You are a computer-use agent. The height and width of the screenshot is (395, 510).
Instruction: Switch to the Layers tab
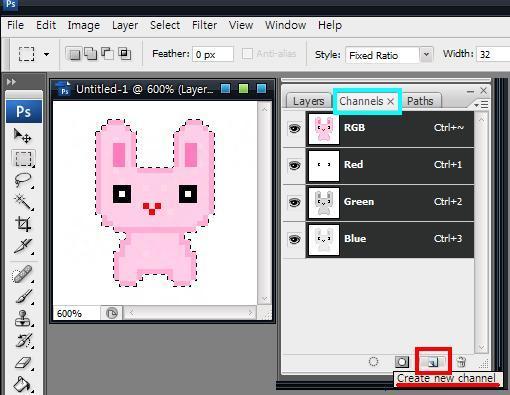308,101
